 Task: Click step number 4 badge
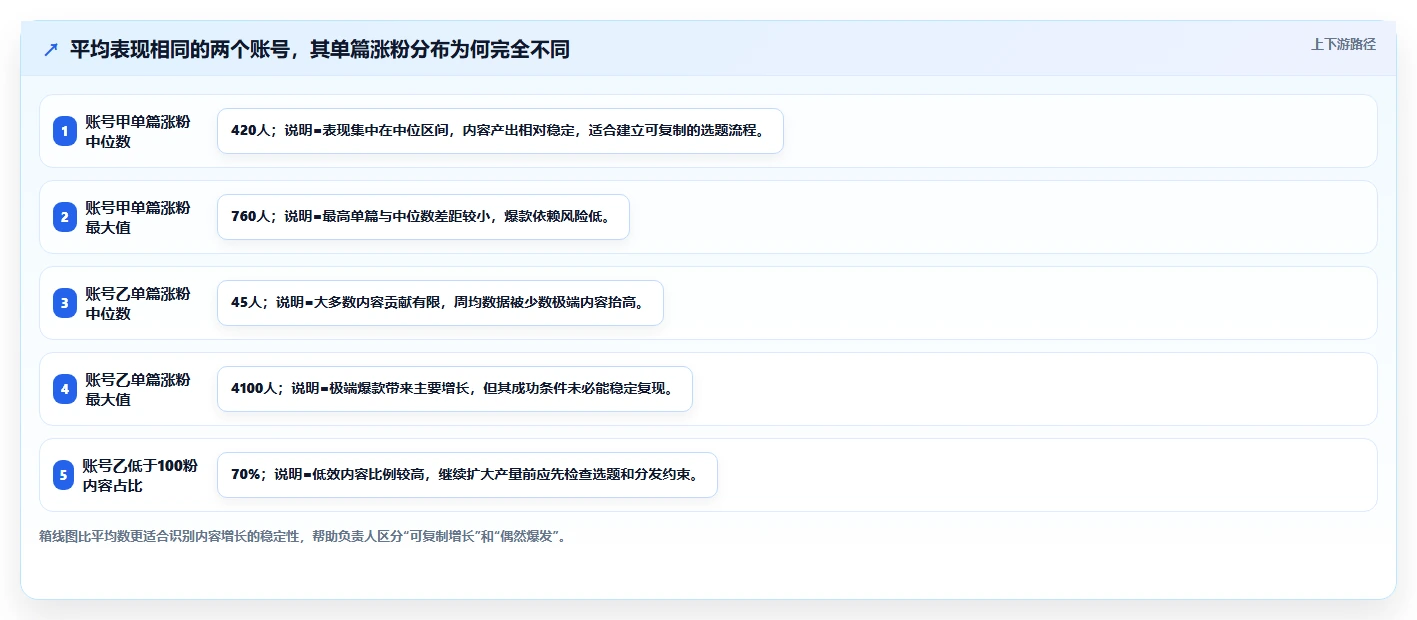(x=65, y=389)
